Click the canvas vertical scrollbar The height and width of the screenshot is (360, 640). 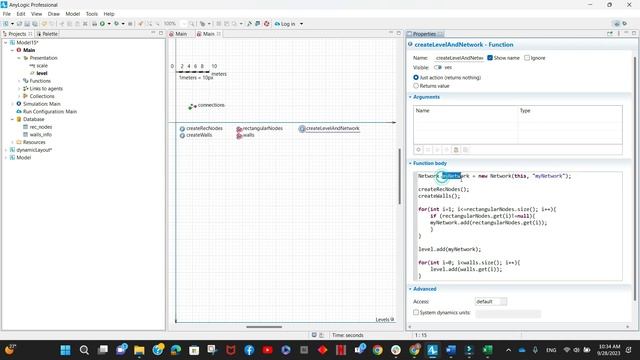[399, 176]
